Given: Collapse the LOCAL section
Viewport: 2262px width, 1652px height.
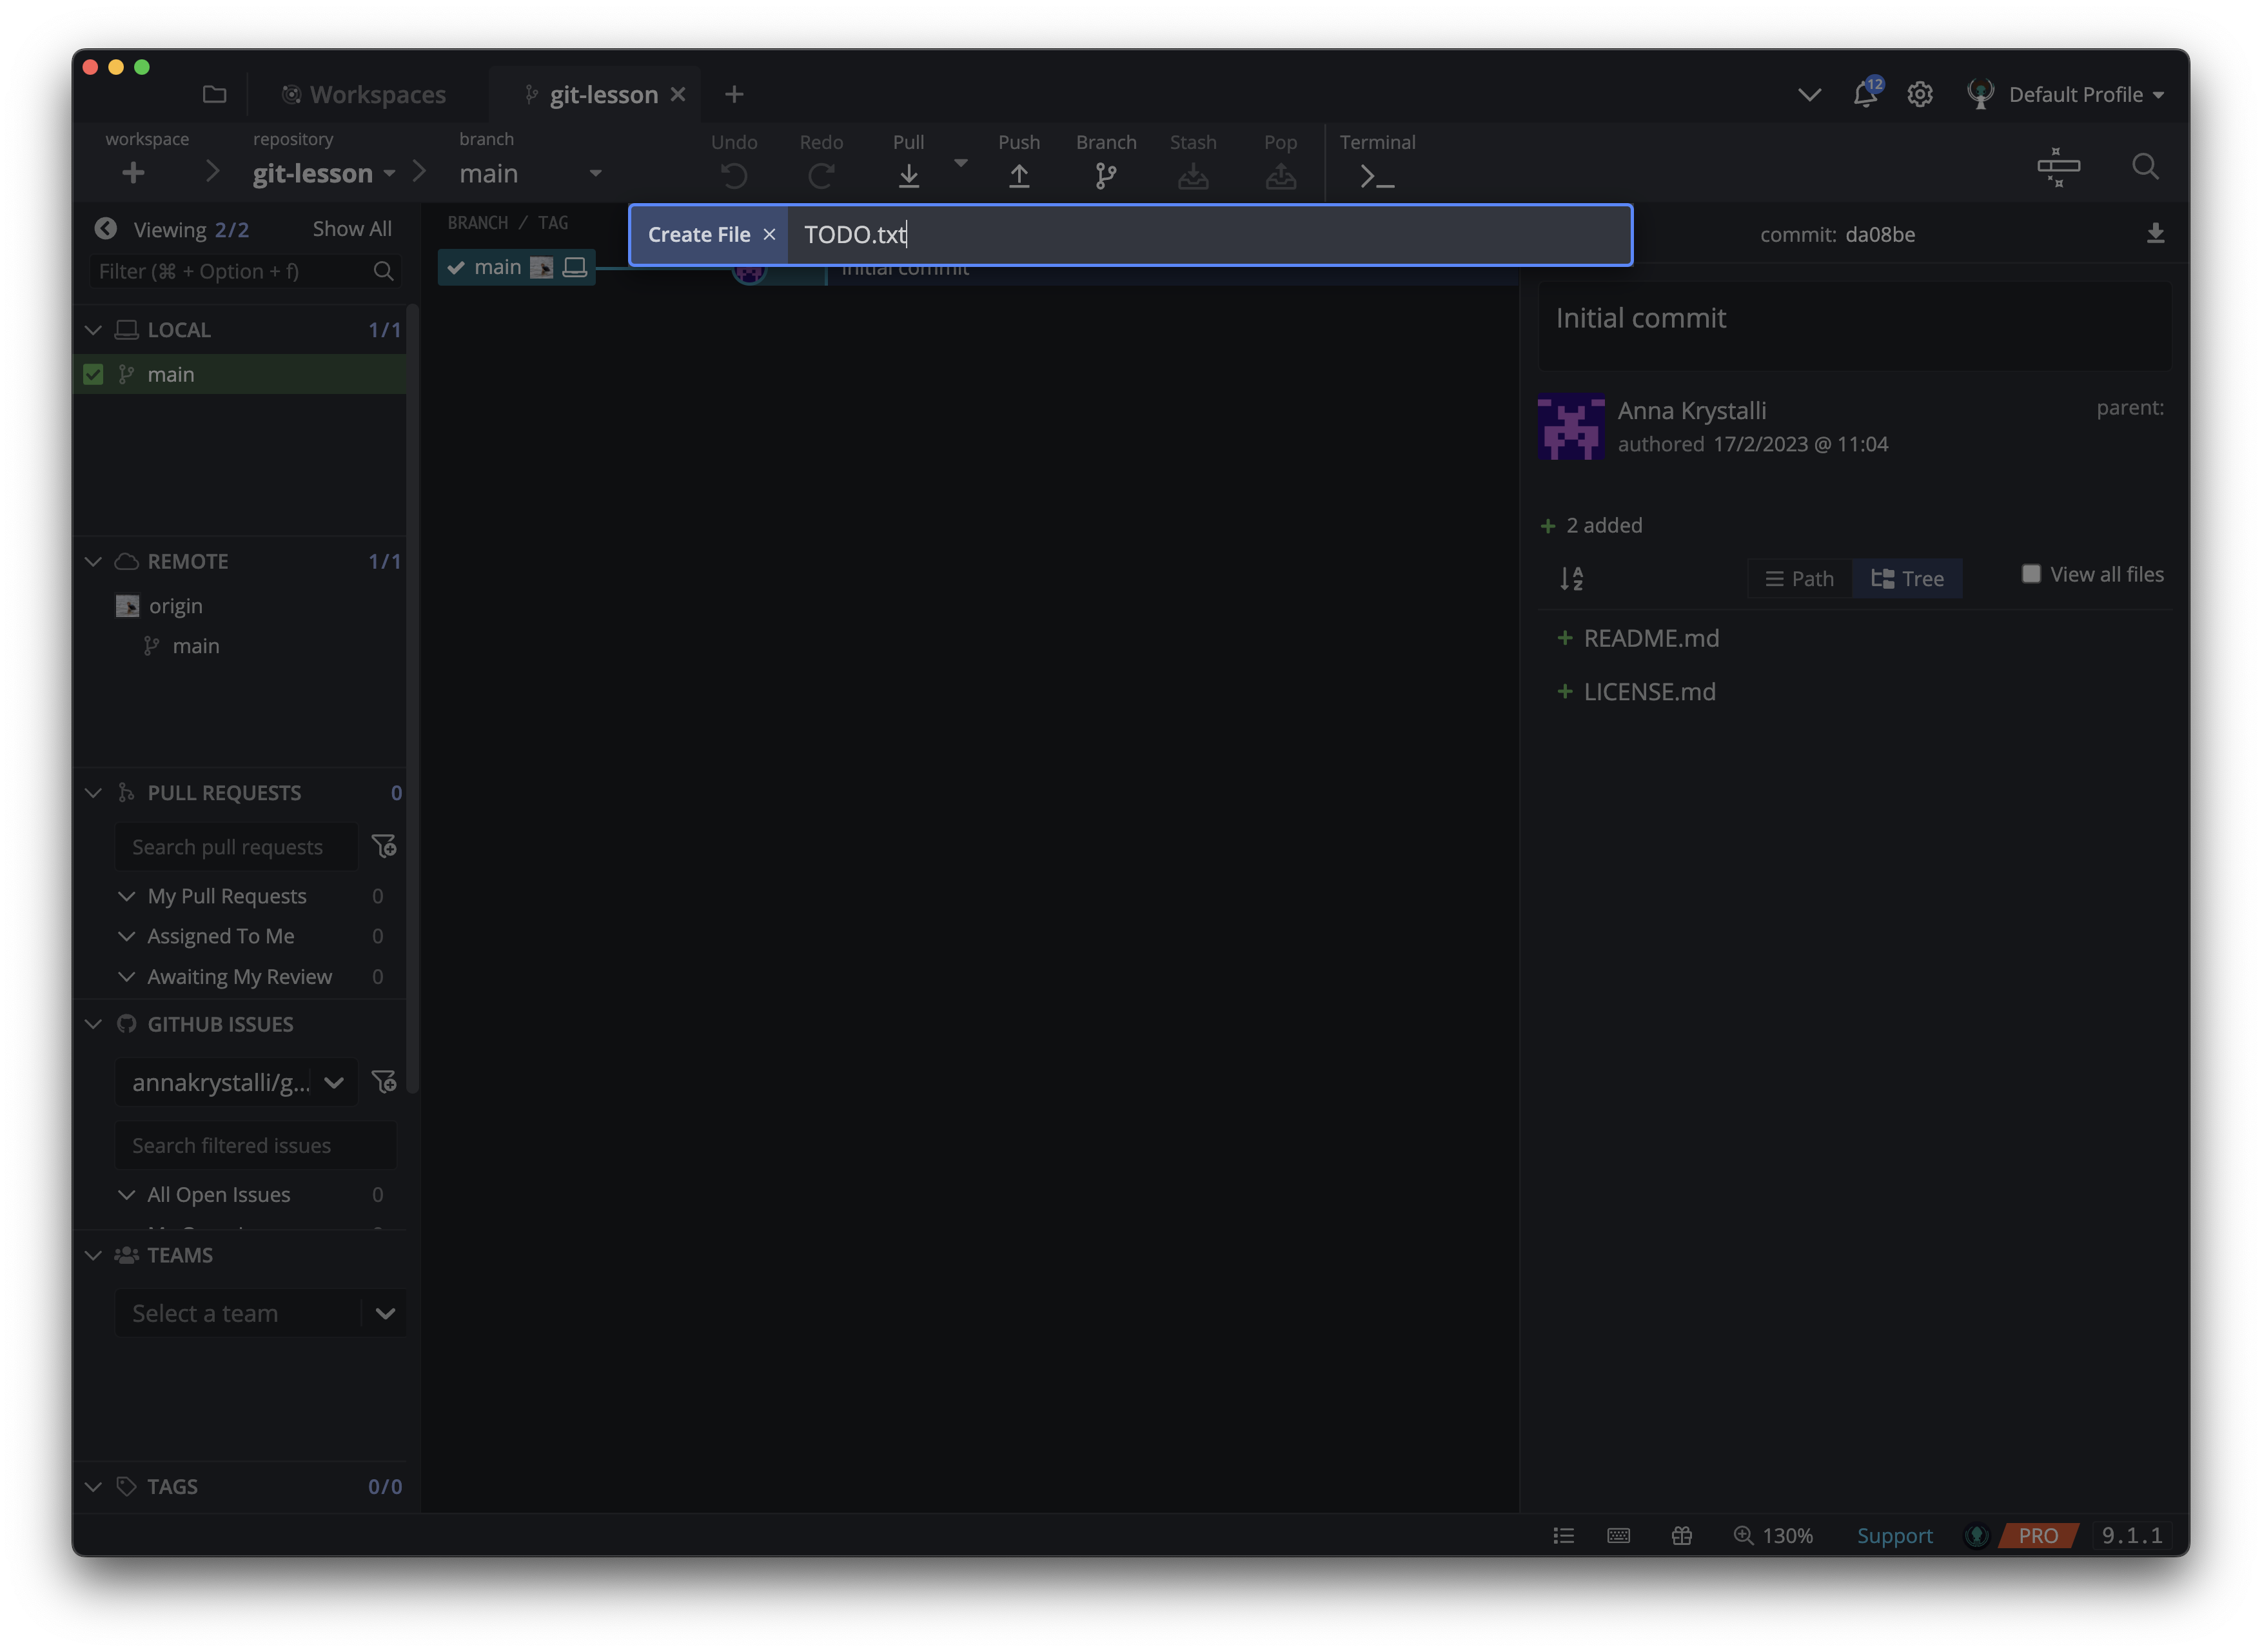Looking at the screenshot, I should [x=93, y=330].
